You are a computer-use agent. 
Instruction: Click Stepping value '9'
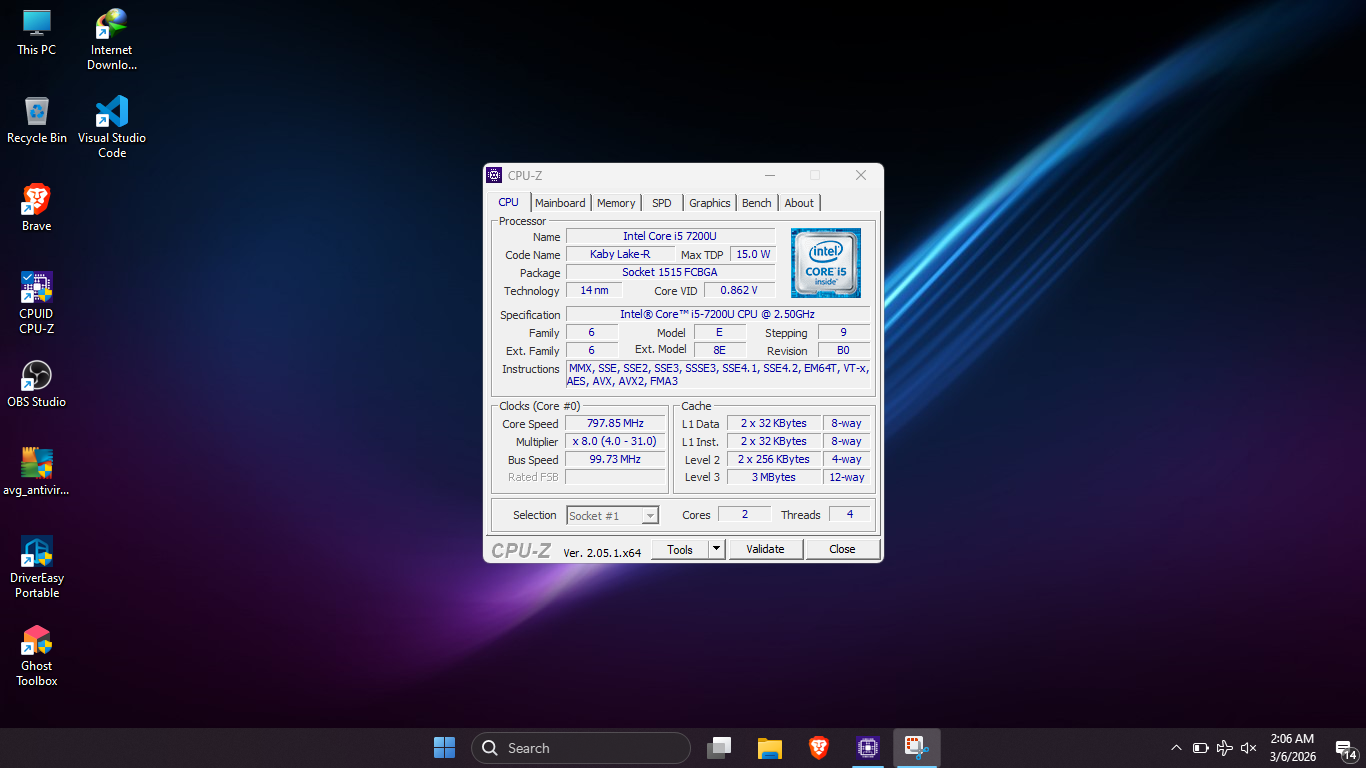click(x=843, y=332)
